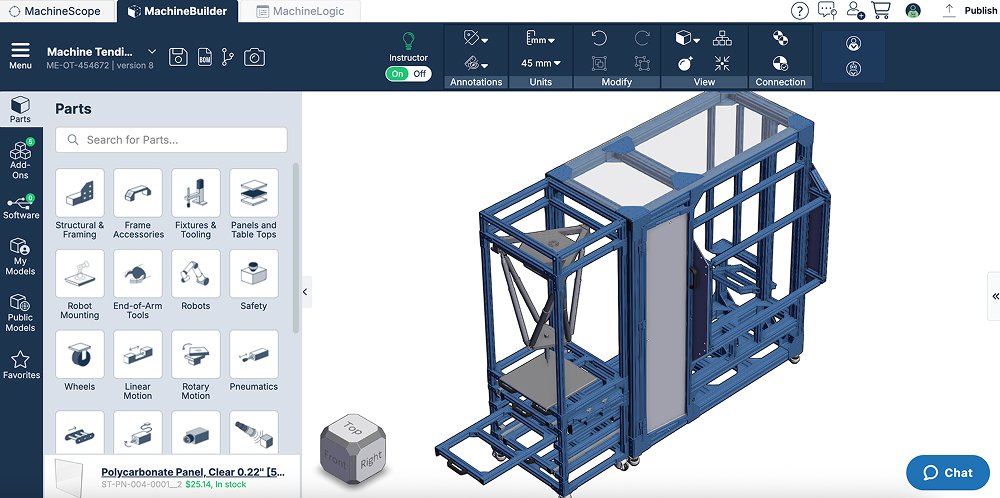Redo the last action
The height and width of the screenshot is (498, 1000).
click(x=642, y=39)
